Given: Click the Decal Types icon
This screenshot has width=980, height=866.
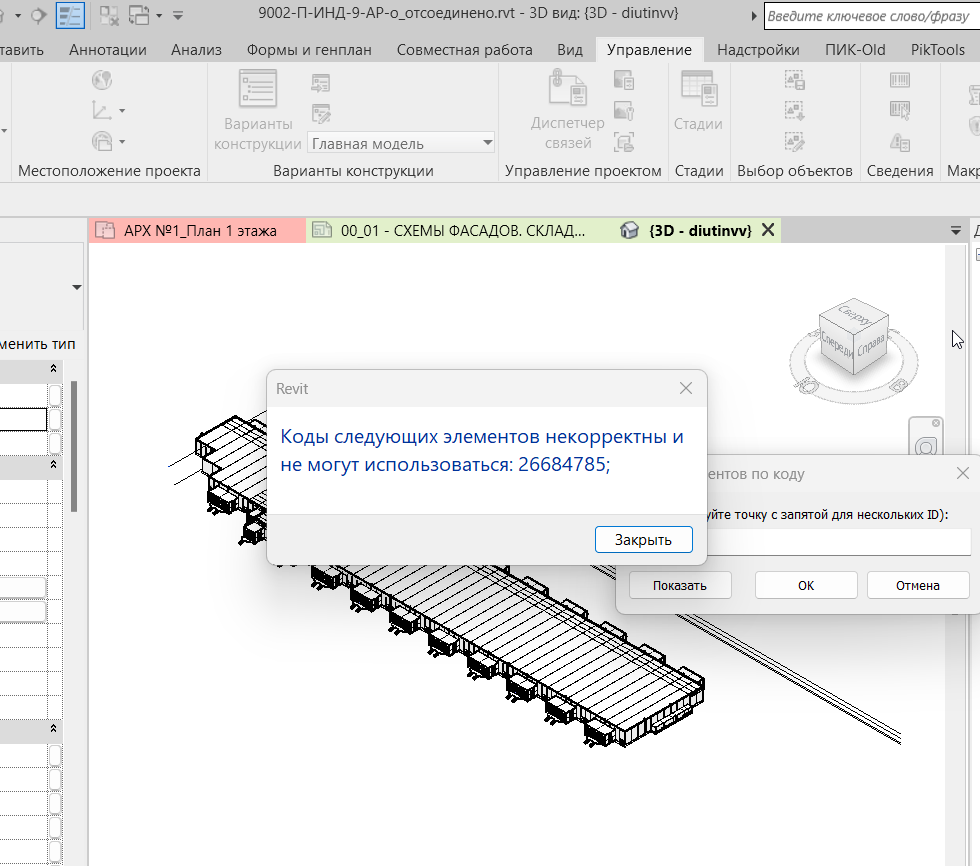Looking at the screenshot, I should pos(624,111).
